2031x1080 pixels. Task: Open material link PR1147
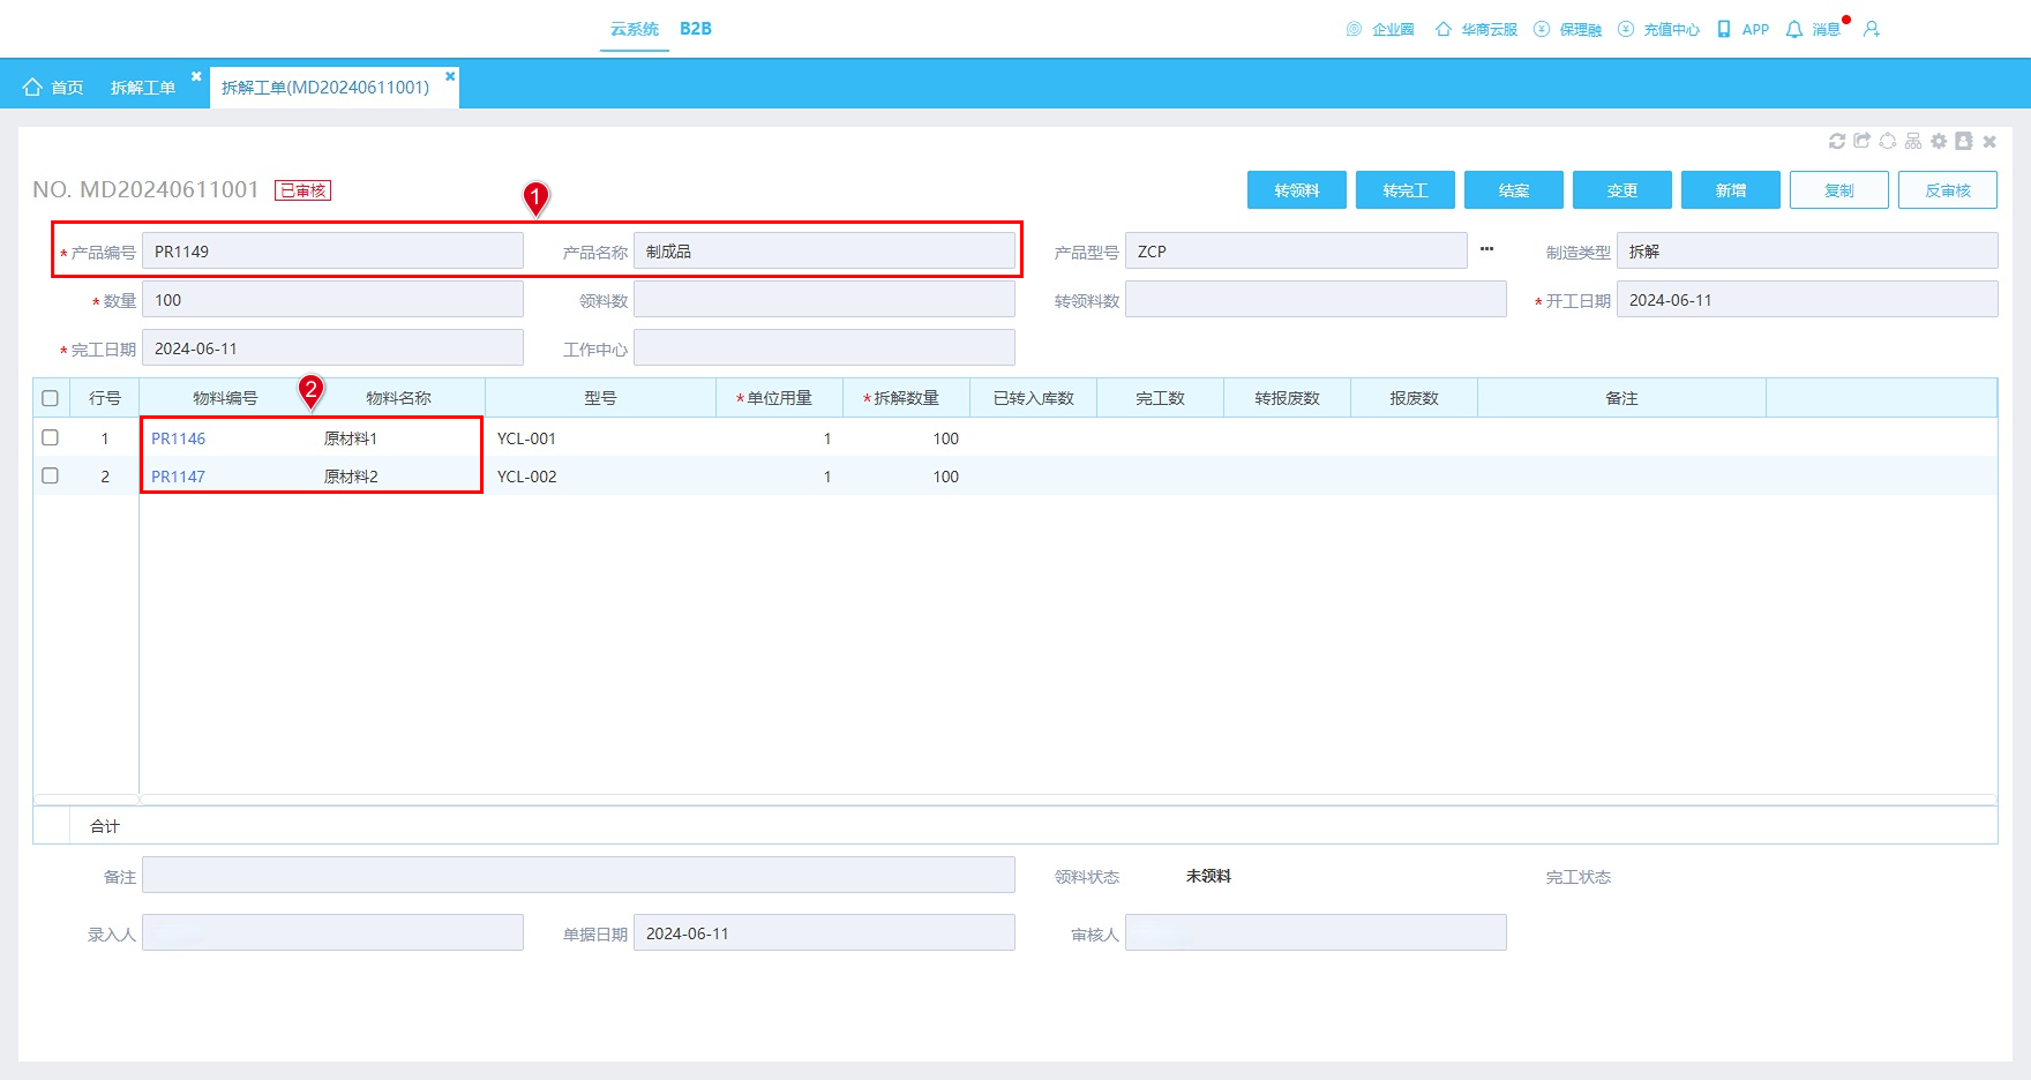[x=178, y=476]
